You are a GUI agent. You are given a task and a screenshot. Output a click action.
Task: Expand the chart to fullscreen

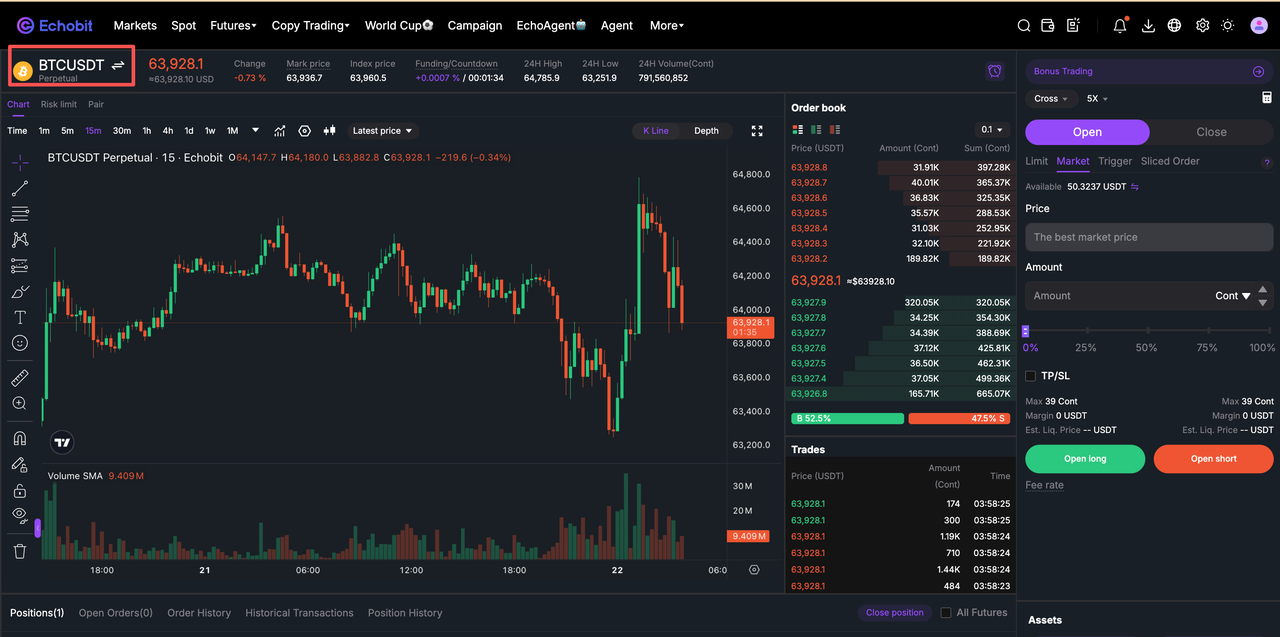click(757, 131)
